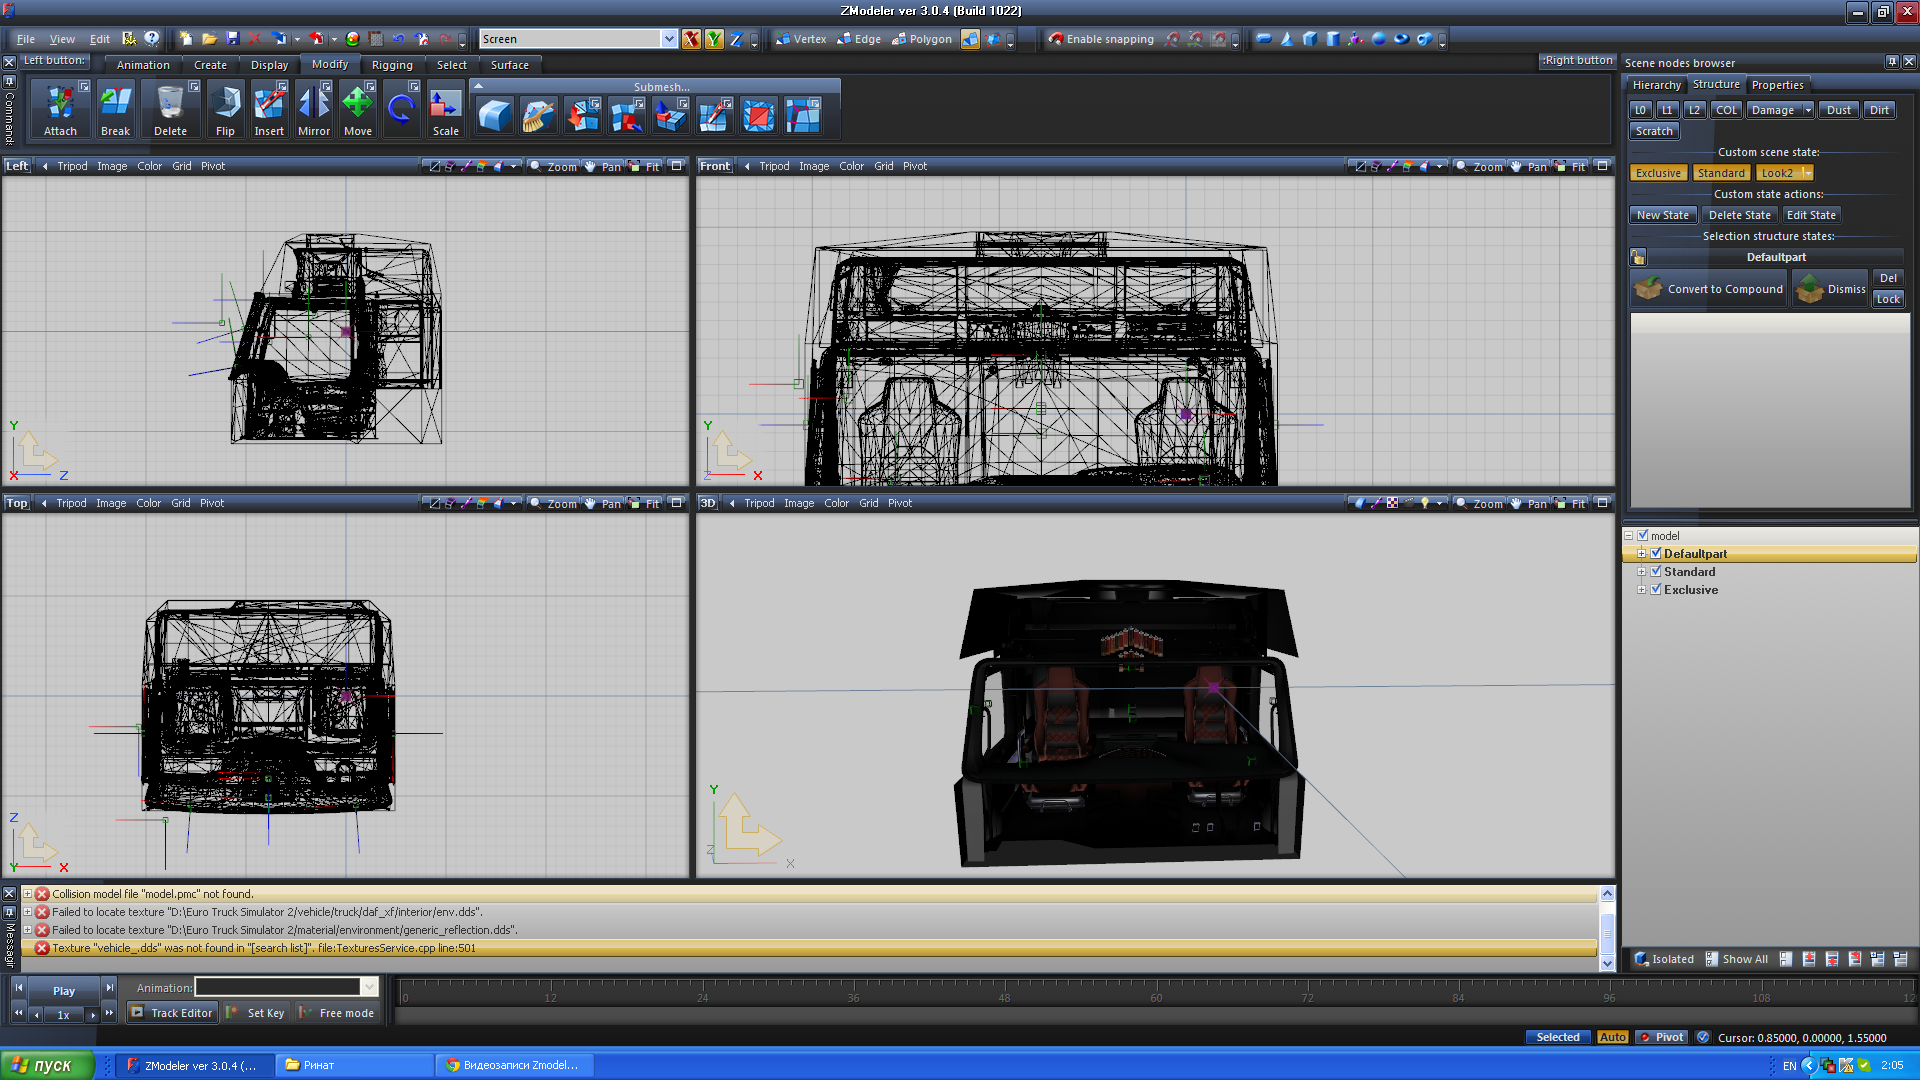Click Convert to Compound button
Screen dimensions: 1920x1080
[x=1710, y=289]
